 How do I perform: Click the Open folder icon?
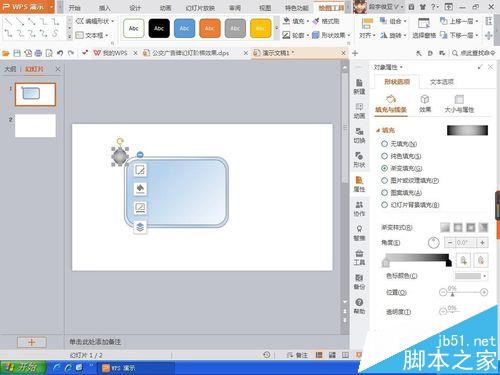tap(6, 53)
